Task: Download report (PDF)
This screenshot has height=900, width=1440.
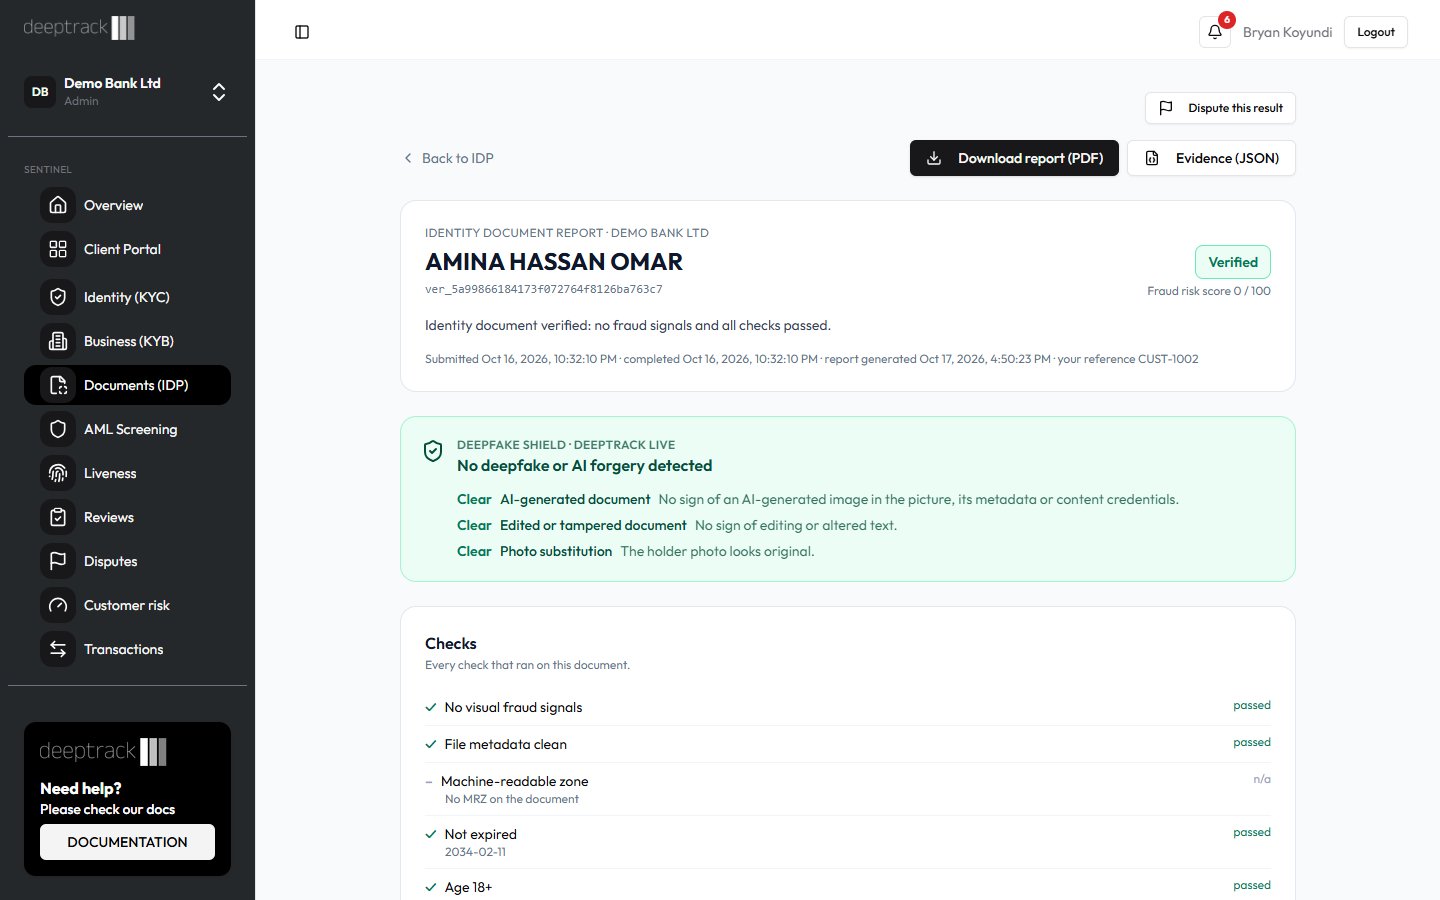Action: (1014, 158)
